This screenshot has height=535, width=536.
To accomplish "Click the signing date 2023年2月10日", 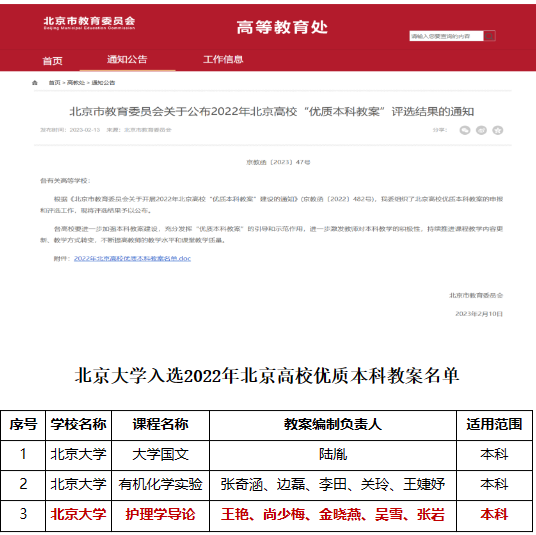I will pos(479,314).
